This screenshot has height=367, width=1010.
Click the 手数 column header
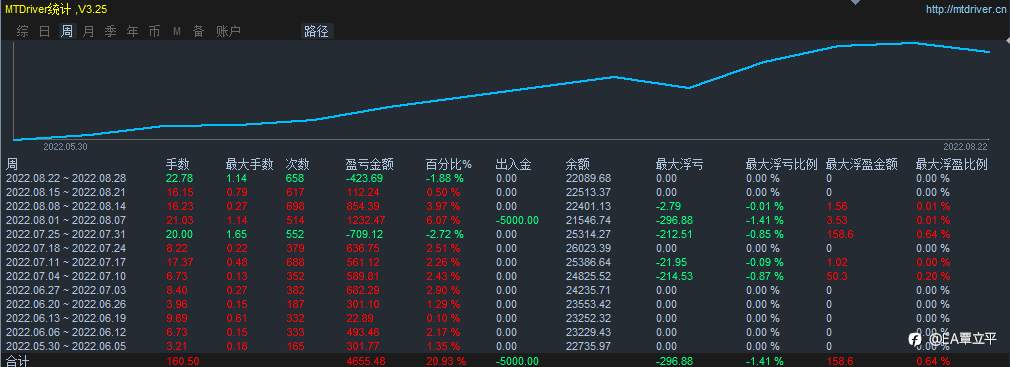178,165
